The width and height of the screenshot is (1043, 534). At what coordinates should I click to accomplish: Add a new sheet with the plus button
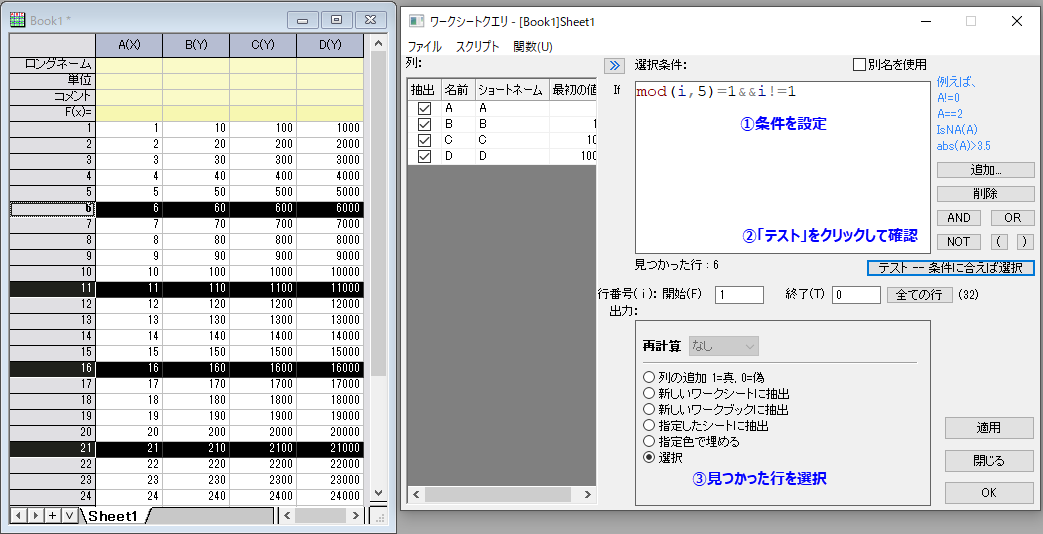[x=52, y=515]
